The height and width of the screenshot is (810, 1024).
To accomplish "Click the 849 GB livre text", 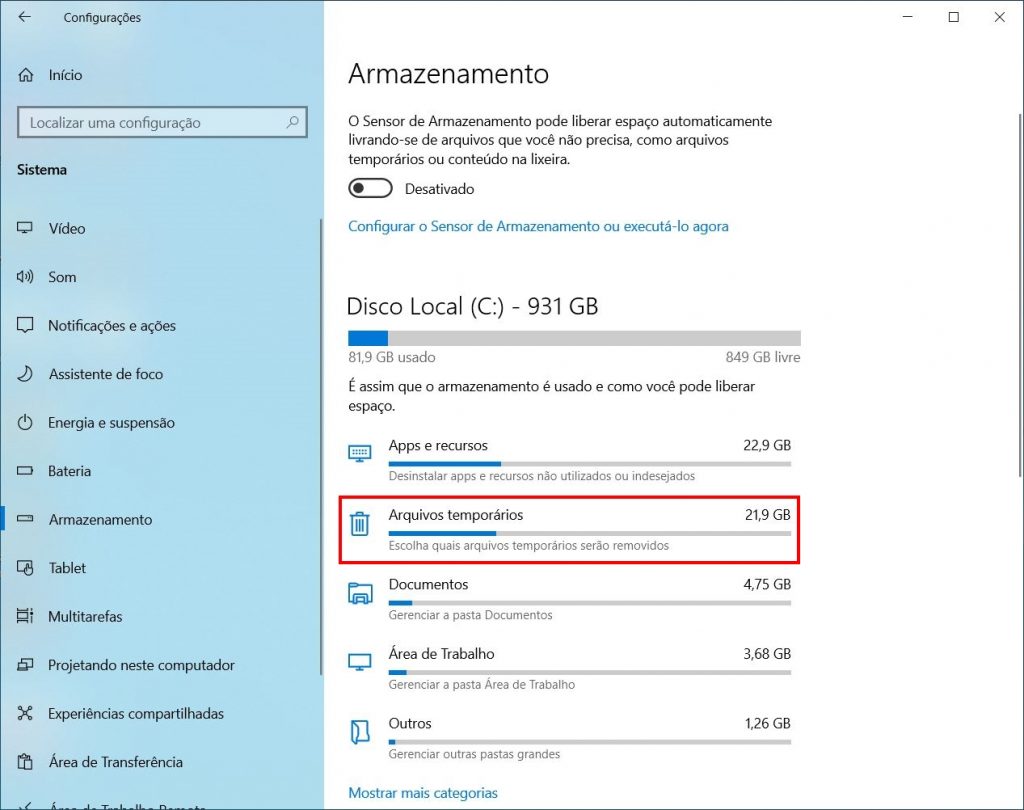I will (762, 357).
